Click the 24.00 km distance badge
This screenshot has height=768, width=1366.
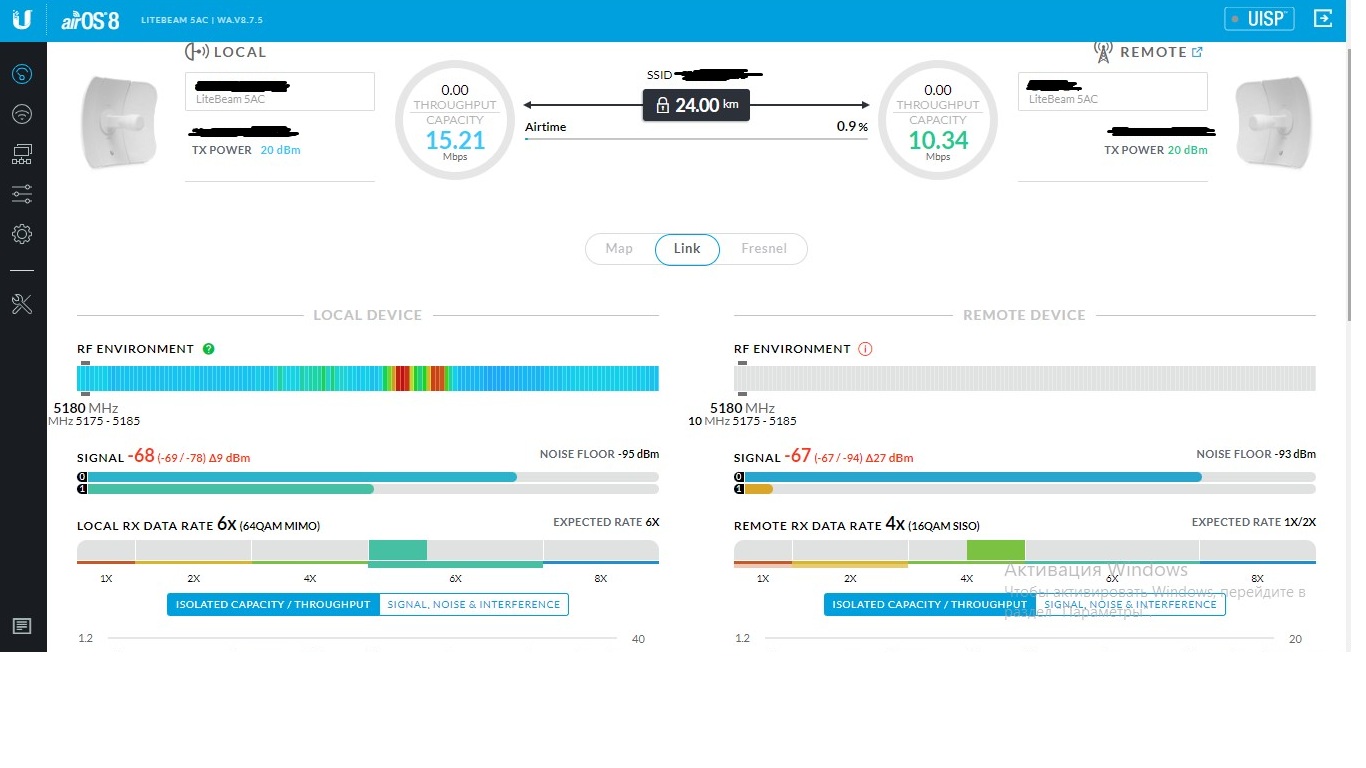pyautogui.click(x=696, y=105)
